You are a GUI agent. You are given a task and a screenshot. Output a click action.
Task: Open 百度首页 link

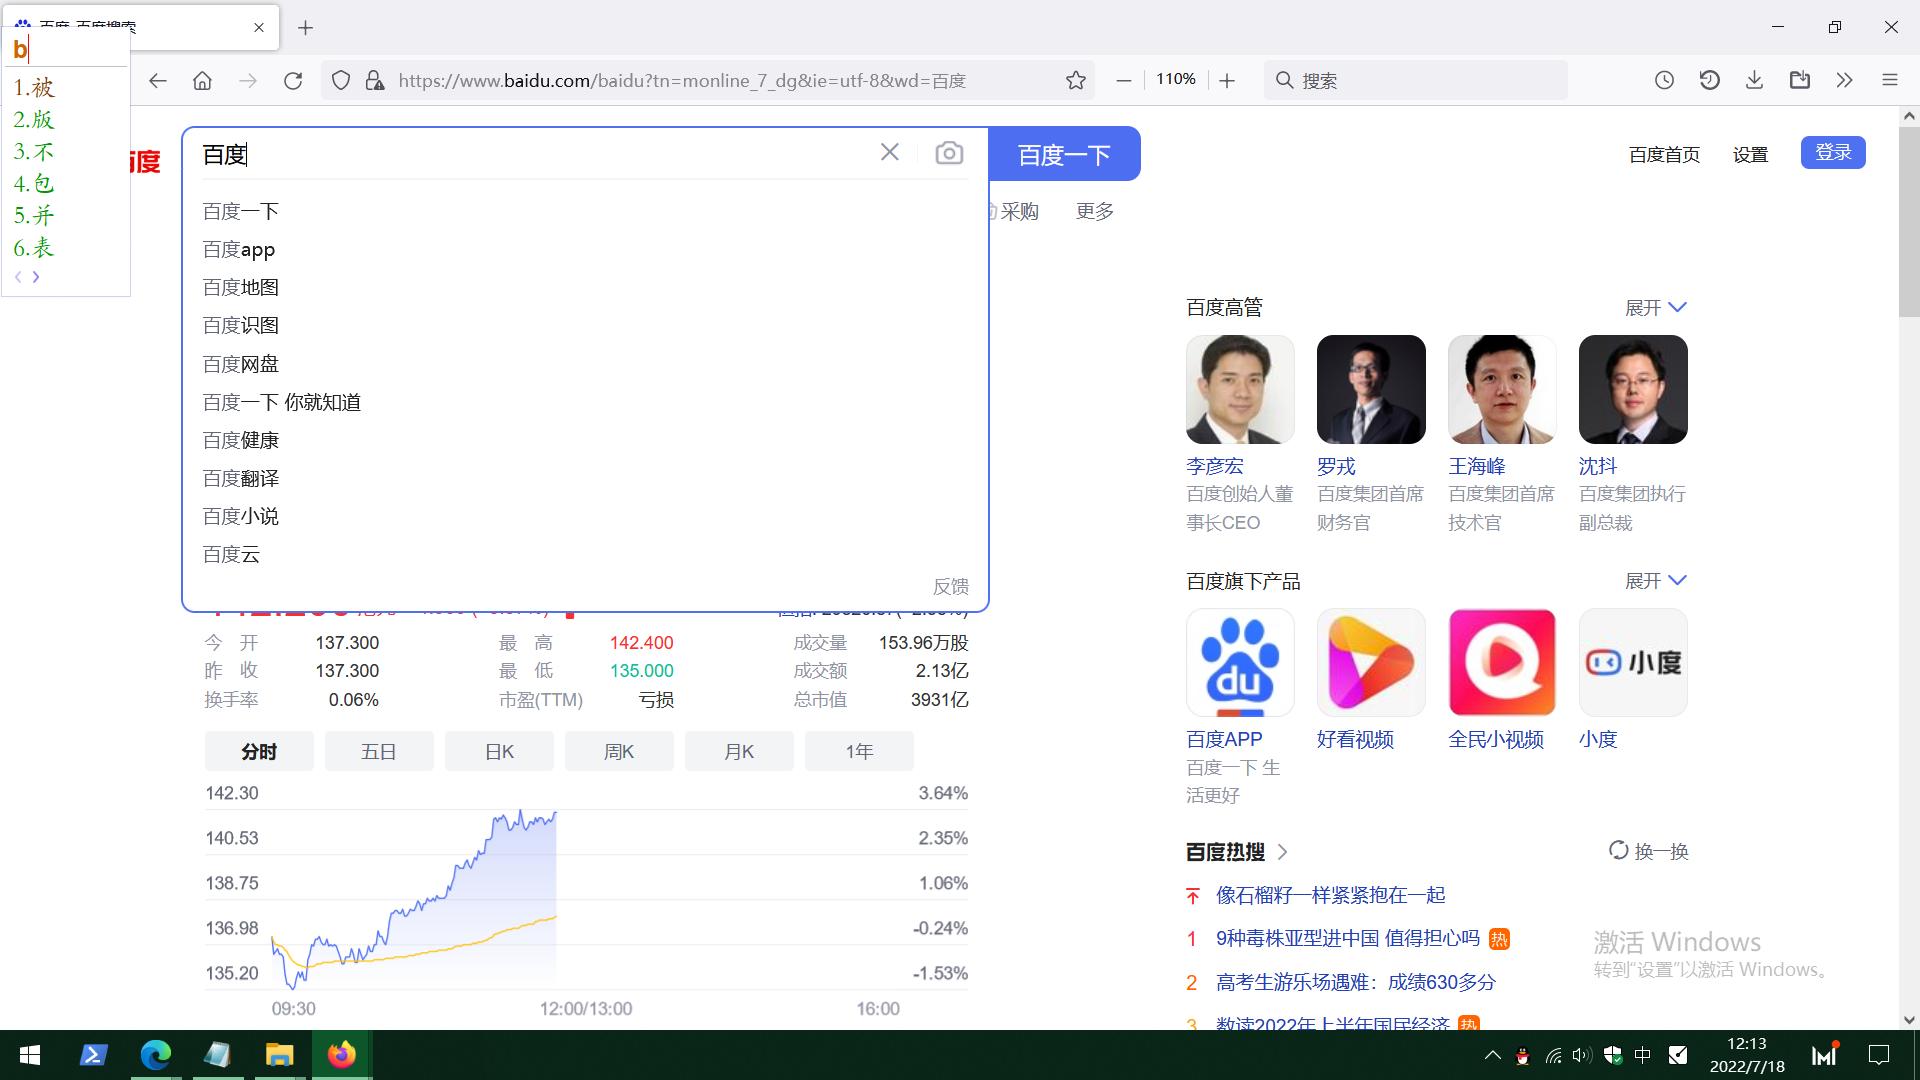[1664, 155]
